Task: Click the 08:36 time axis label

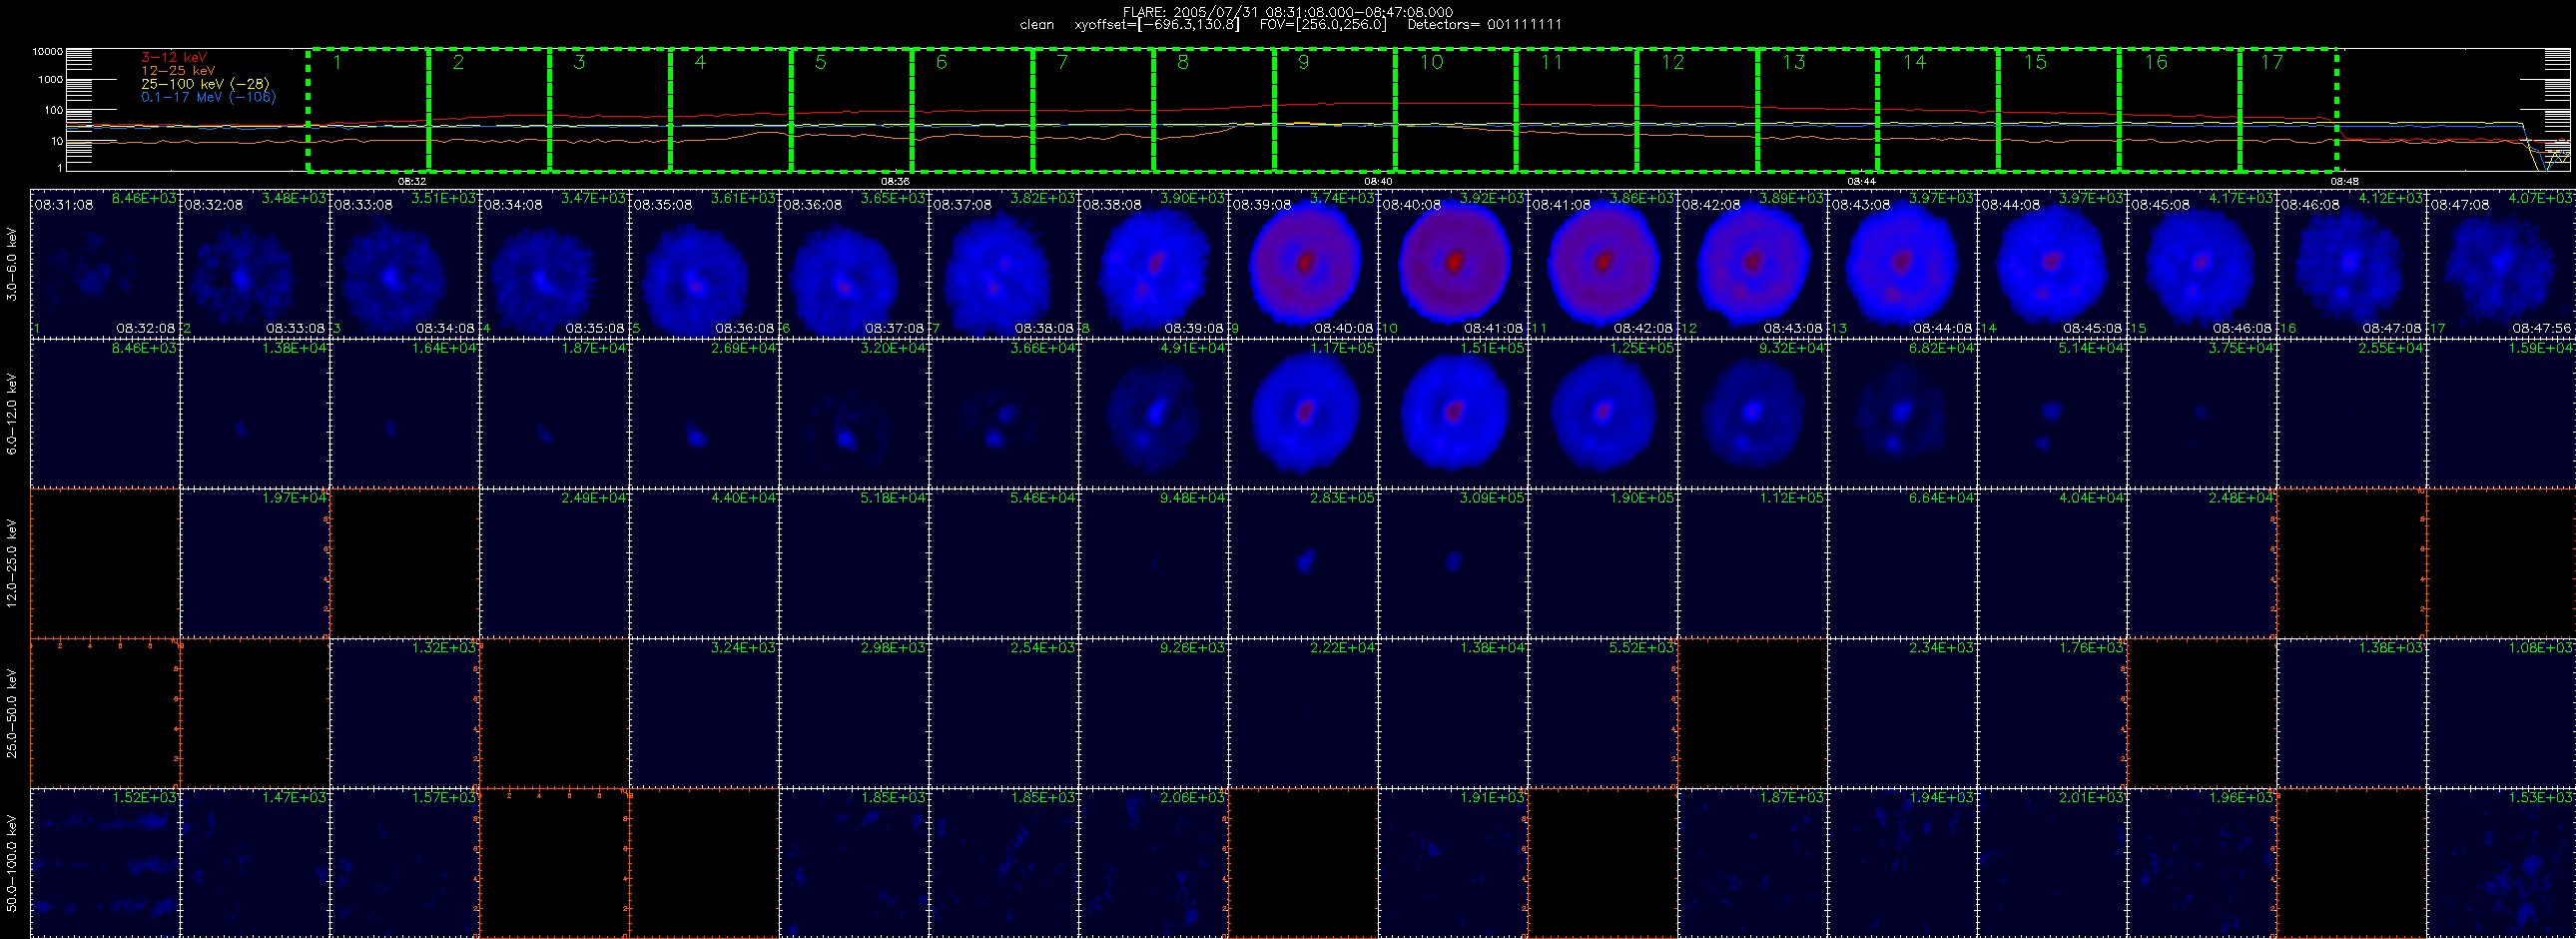Action: [x=895, y=182]
